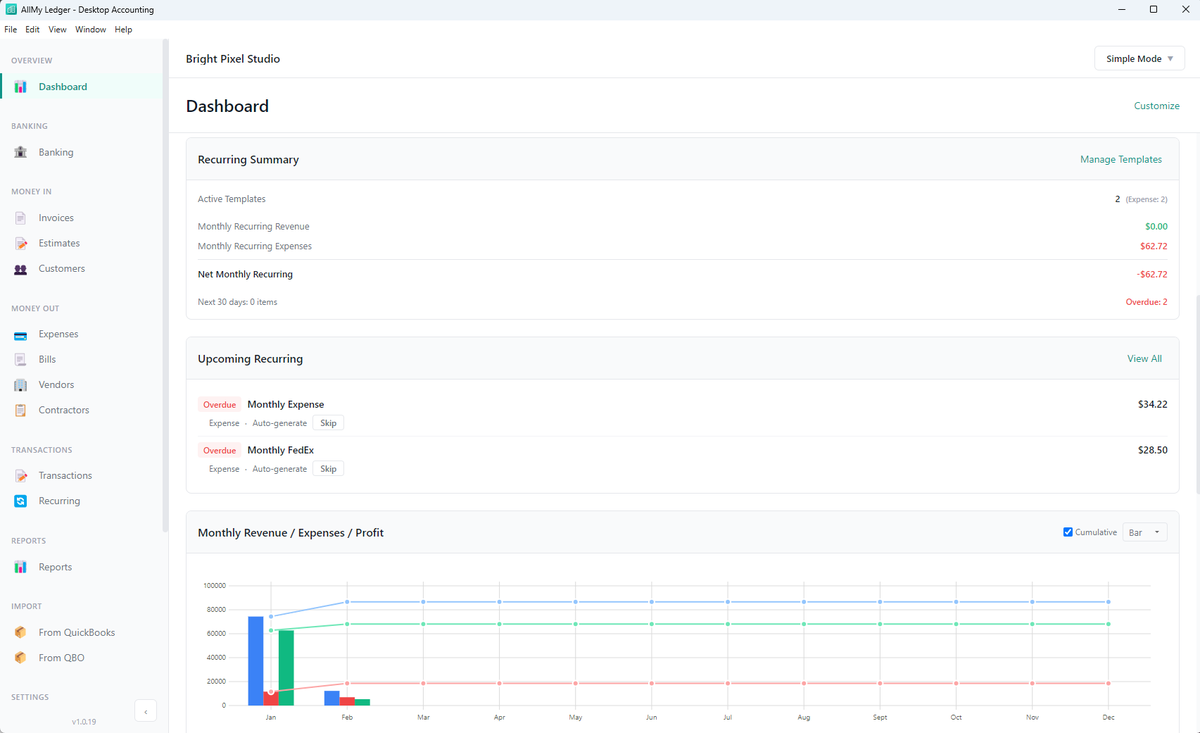Viewport: 1200px width, 733px height.
Task: Uncheck the Cumulative checkbox
Action: (1068, 532)
